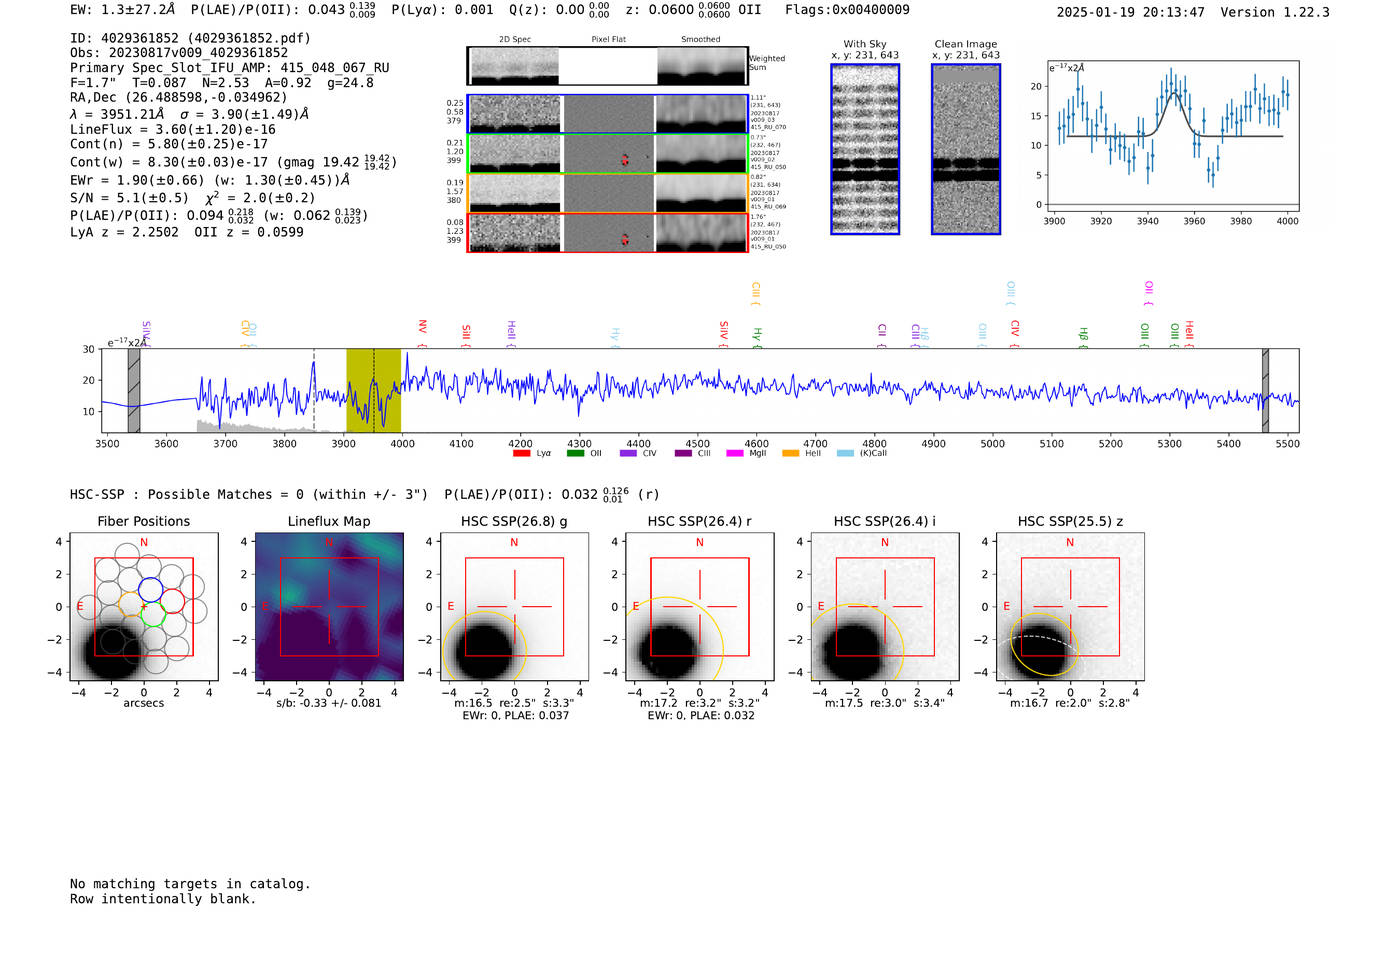This screenshot has height=953, width=1400.
Task: Select the green-bordered 2D spectrum fiber row
Action: [x=607, y=153]
